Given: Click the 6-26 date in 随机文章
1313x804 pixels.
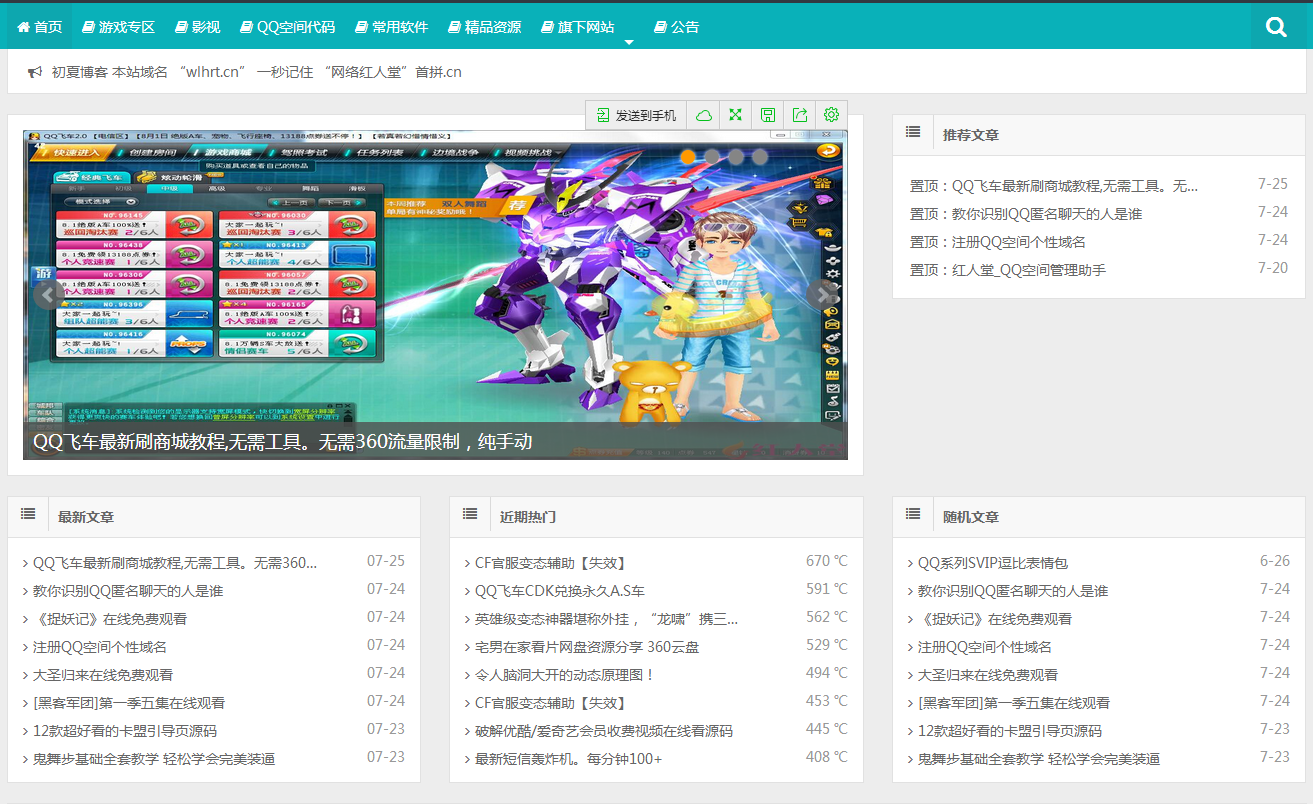Looking at the screenshot, I should (x=1275, y=561).
